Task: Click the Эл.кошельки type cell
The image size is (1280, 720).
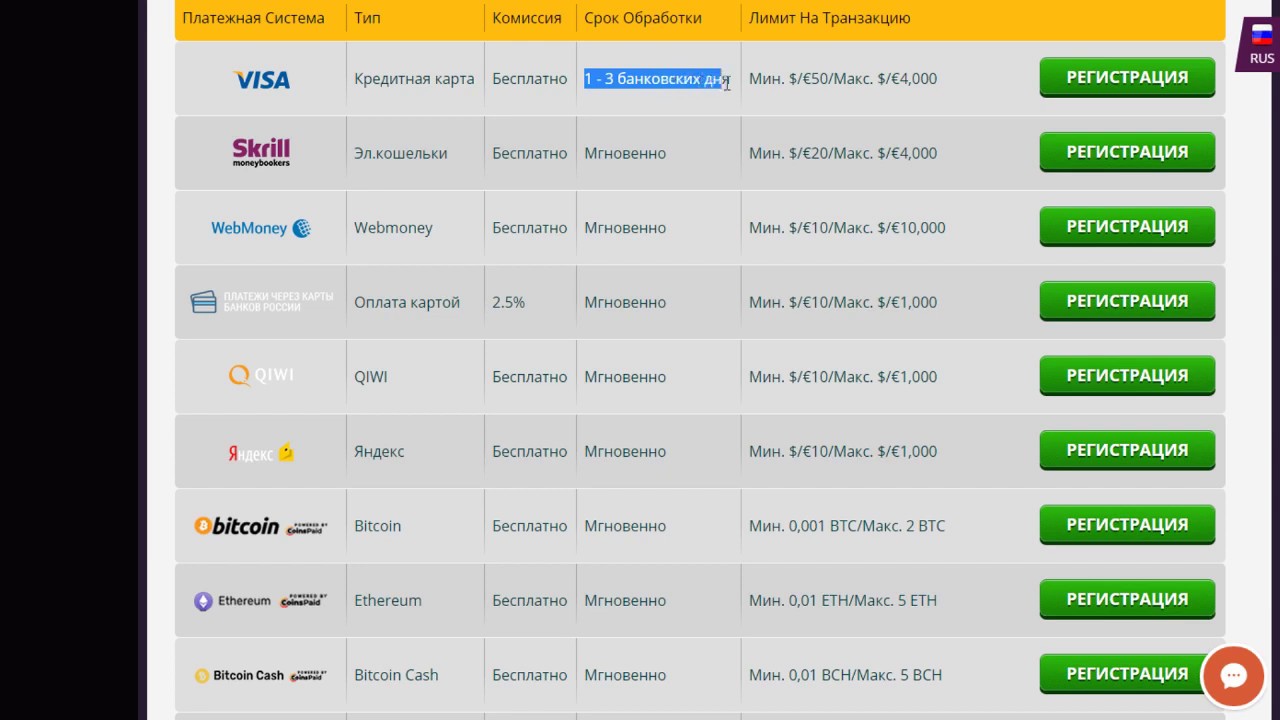Action: point(401,153)
